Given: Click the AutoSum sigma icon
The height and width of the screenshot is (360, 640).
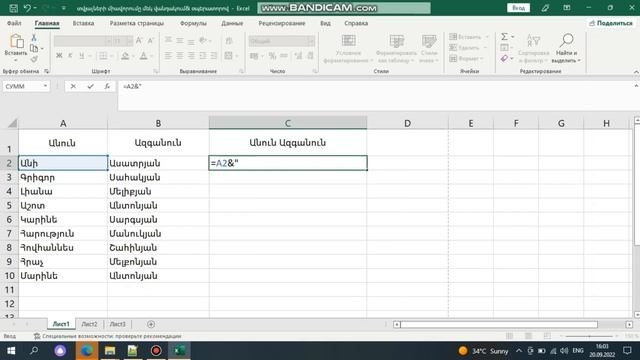Looking at the screenshot, I should pyautogui.click(x=504, y=37).
